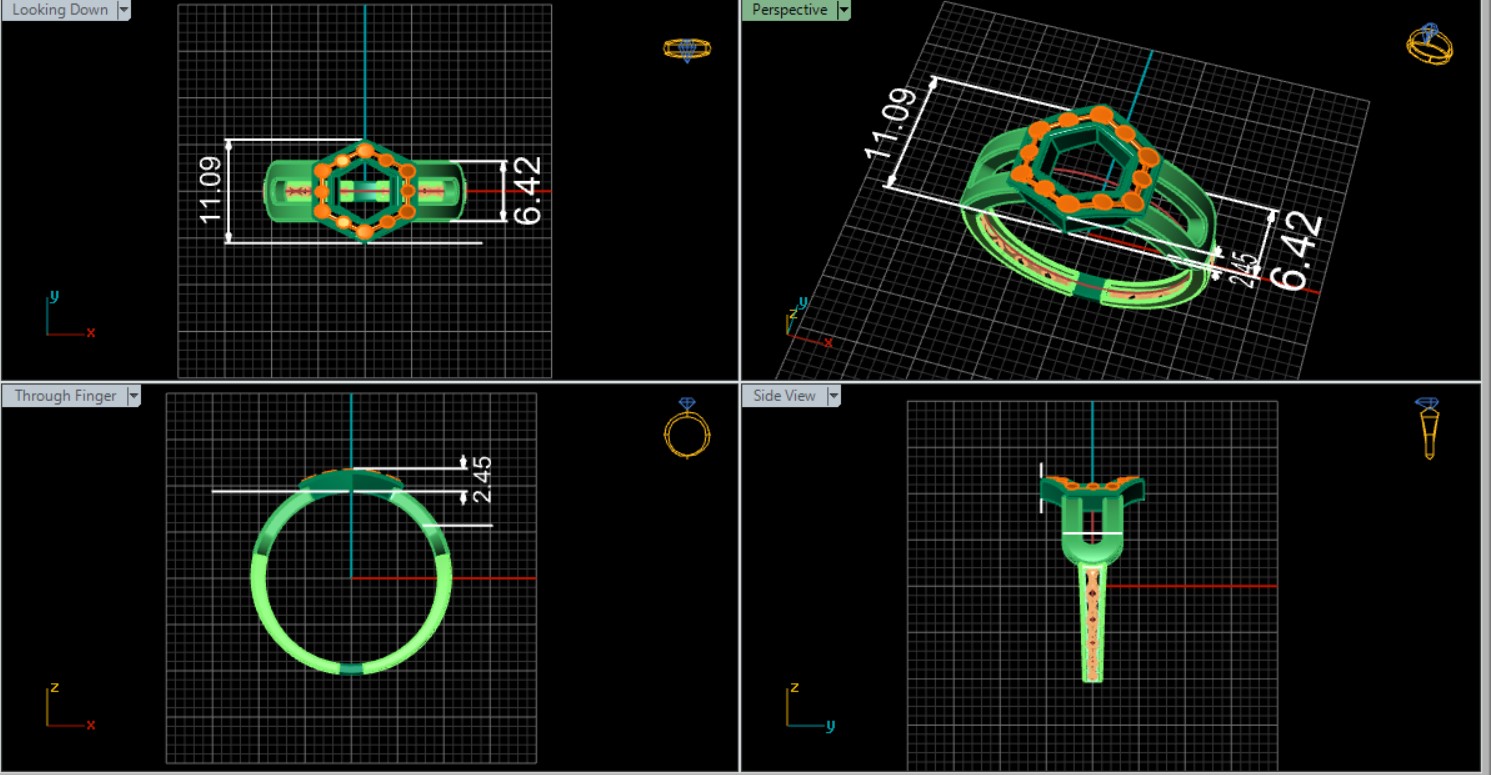Open the Looking Down viewport dropdown arrow
This screenshot has height=775, width=1491.
click(124, 10)
